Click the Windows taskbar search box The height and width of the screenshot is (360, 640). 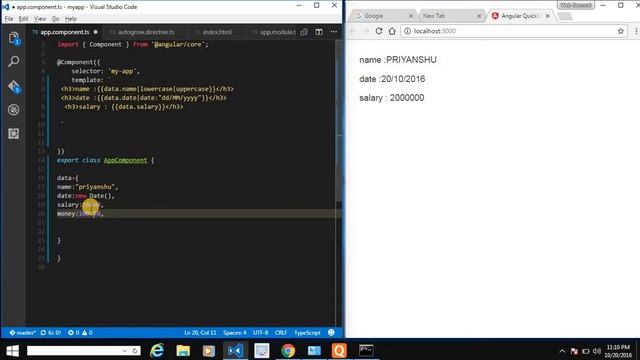coord(84,351)
